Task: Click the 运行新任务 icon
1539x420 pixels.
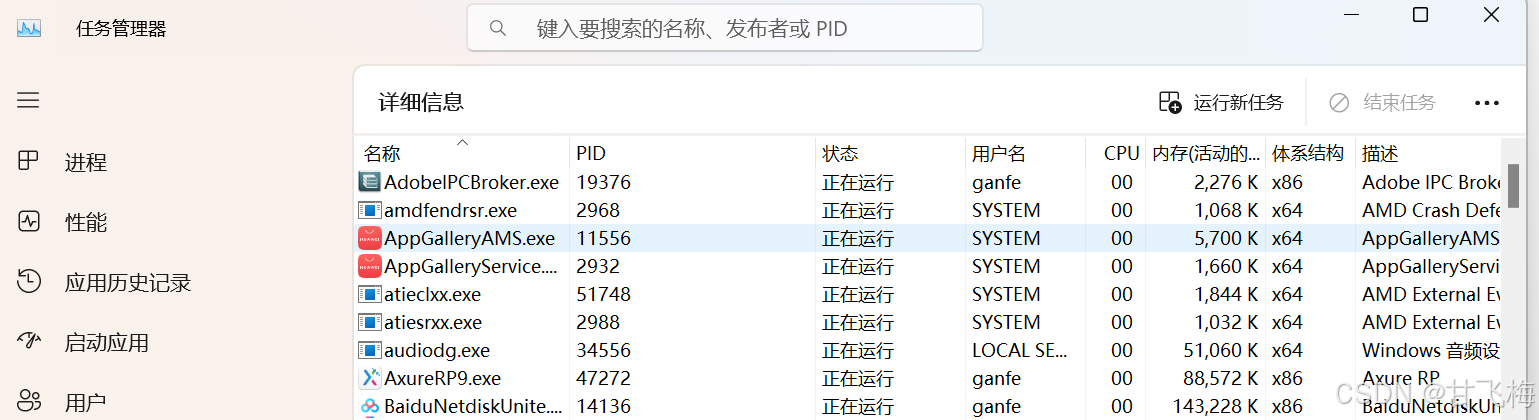Action: pos(1170,102)
